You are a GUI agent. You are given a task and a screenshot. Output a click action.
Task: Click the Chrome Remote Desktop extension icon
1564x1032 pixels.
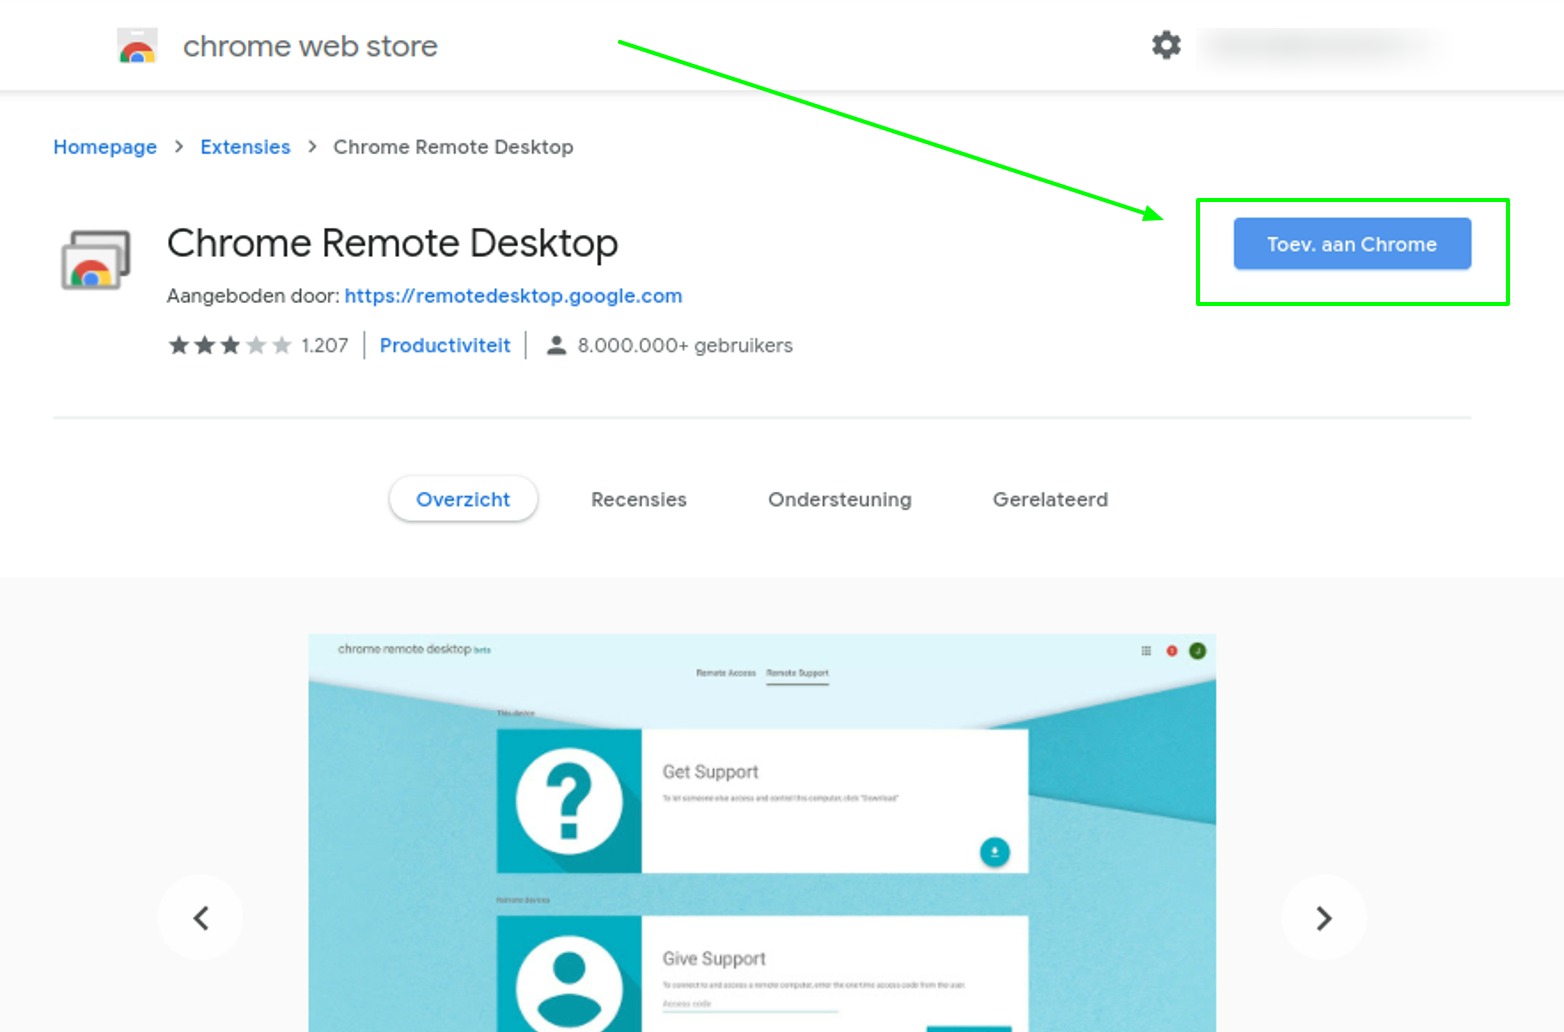(97, 258)
